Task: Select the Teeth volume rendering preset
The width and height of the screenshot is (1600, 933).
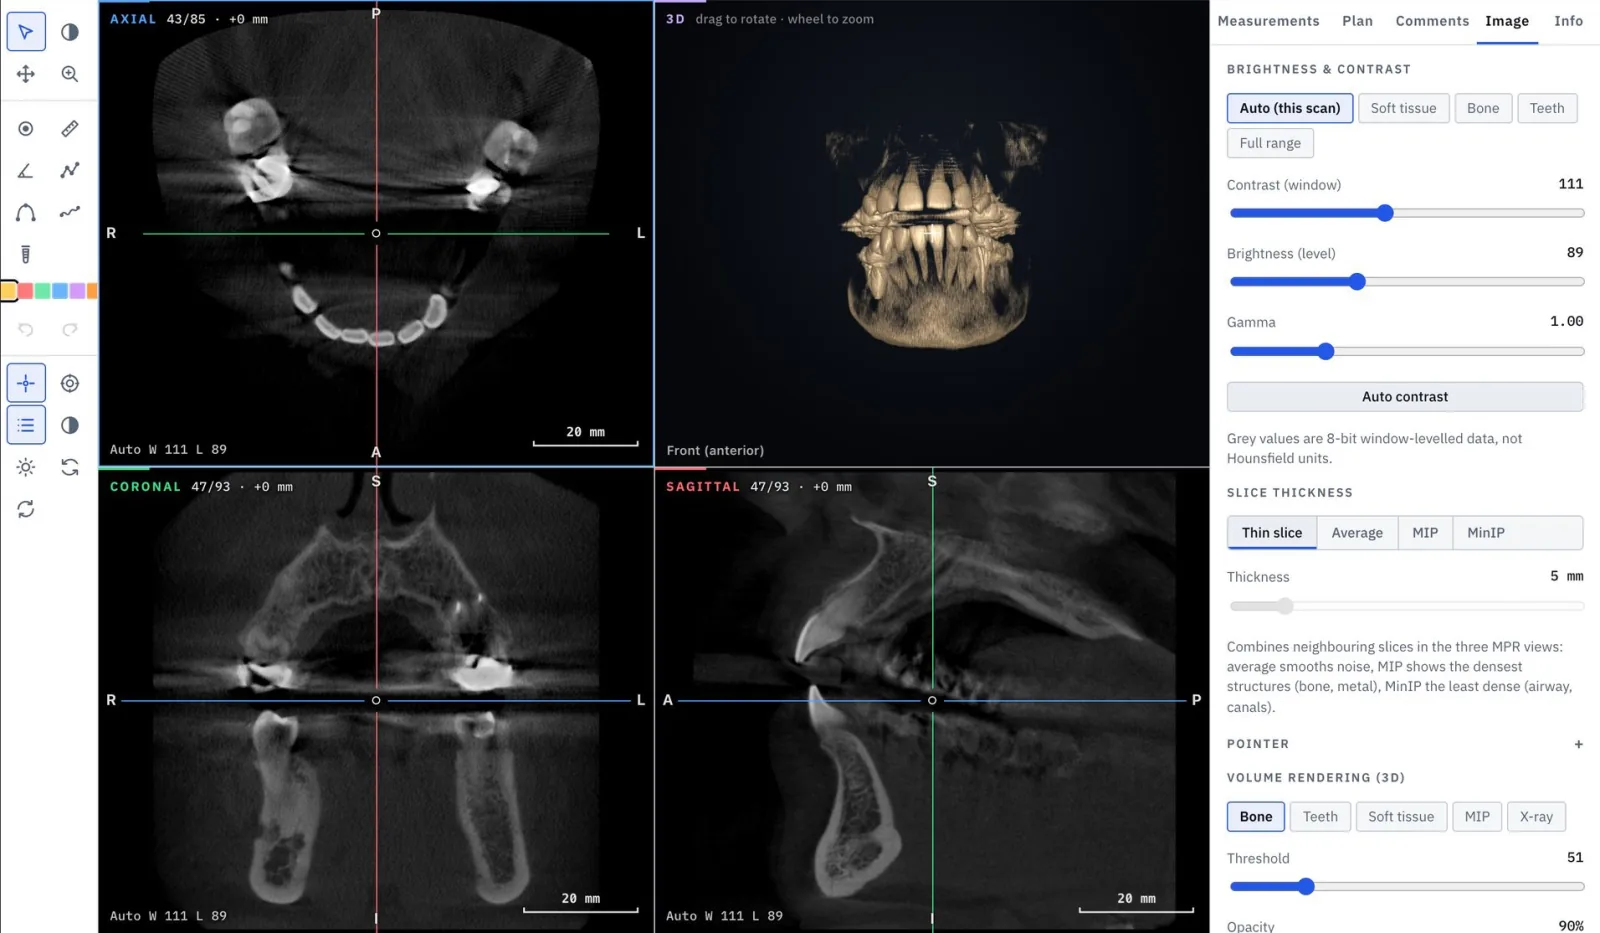Action: 1320,817
